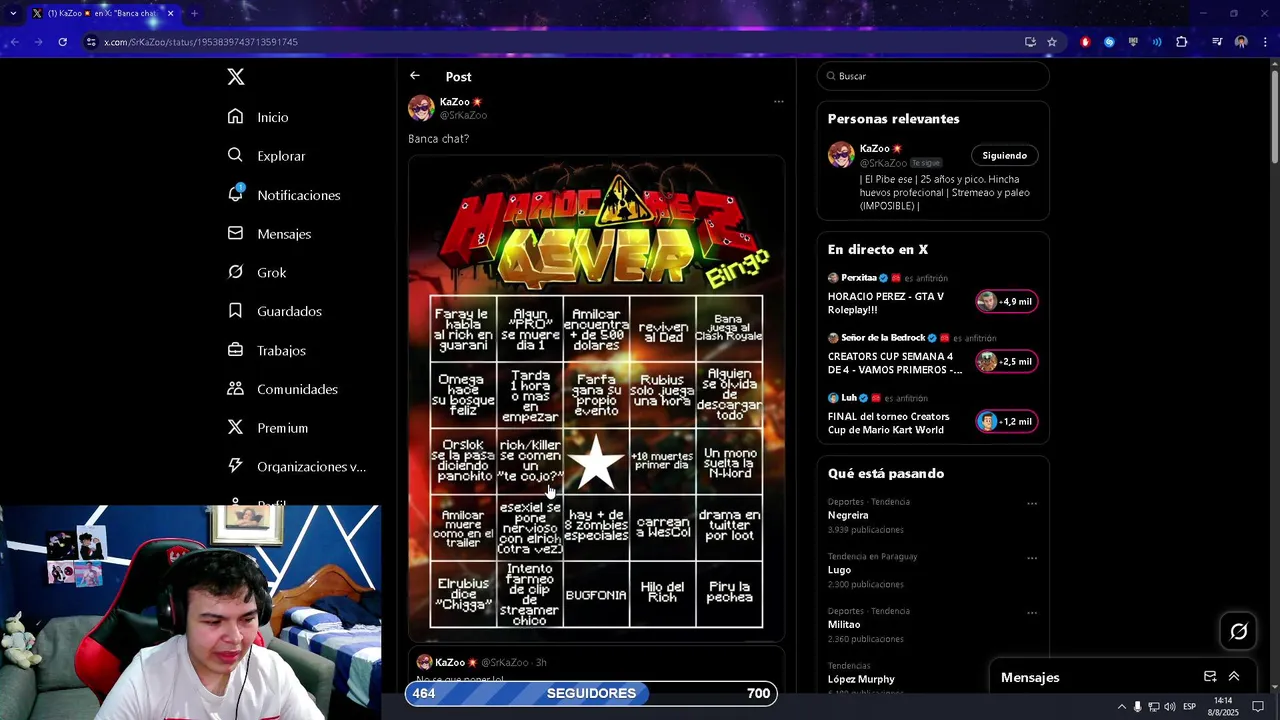The image size is (1280, 720).
Task: Click the Guardados bookmark icon
Action: [235, 311]
